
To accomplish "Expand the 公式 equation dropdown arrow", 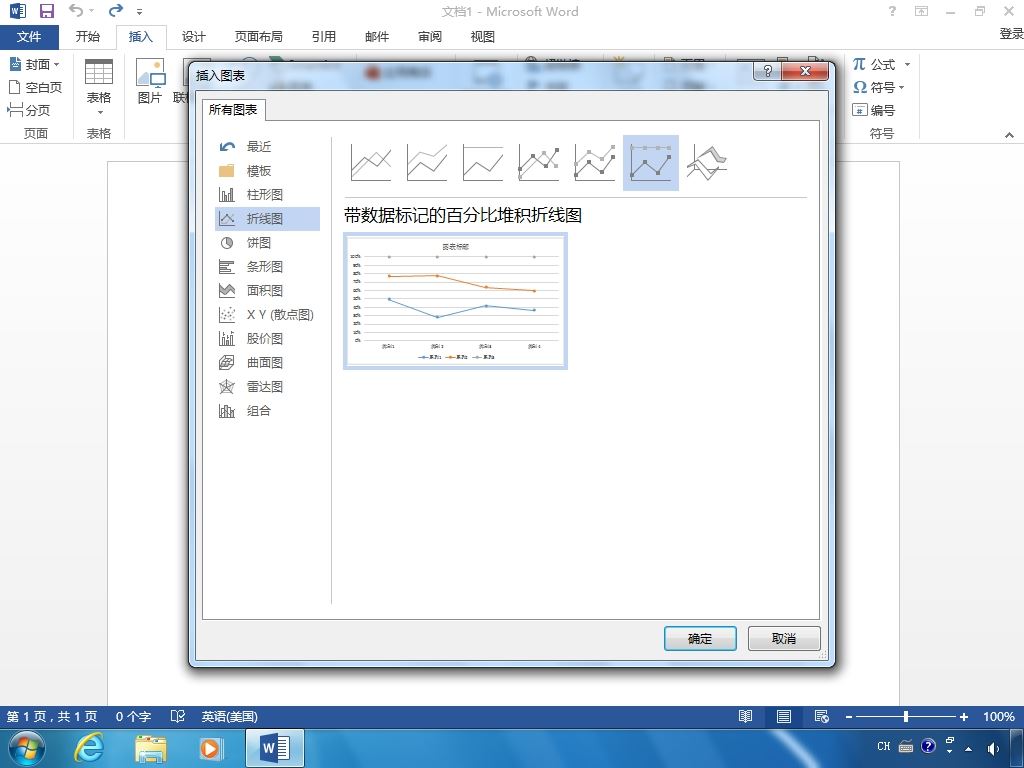I will (907, 64).
